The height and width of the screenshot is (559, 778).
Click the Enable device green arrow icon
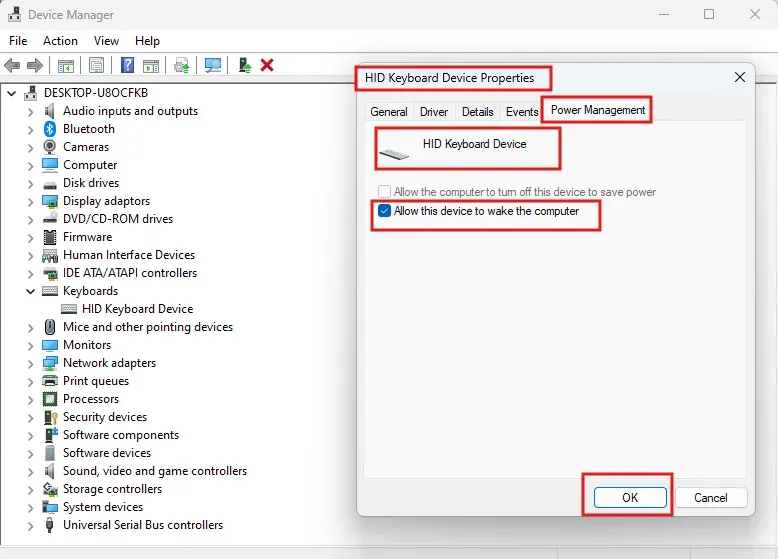tap(245, 65)
